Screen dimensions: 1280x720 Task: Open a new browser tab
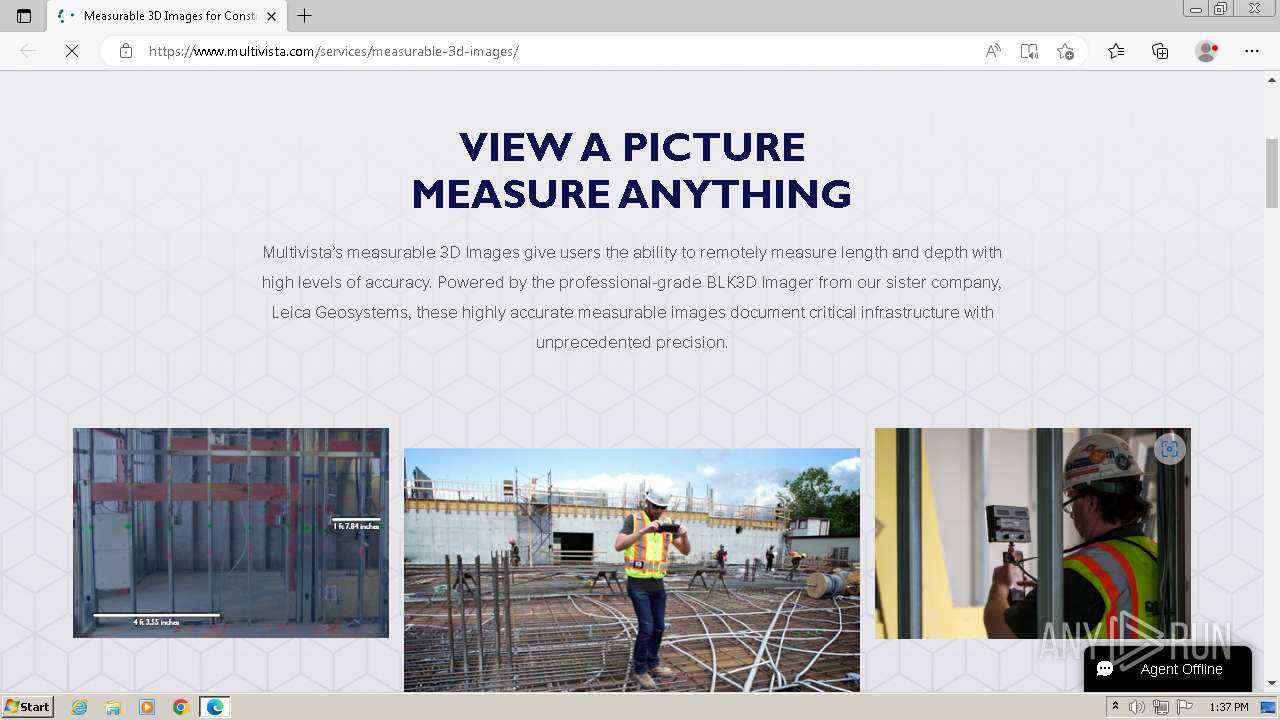pyautogui.click(x=305, y=16)
